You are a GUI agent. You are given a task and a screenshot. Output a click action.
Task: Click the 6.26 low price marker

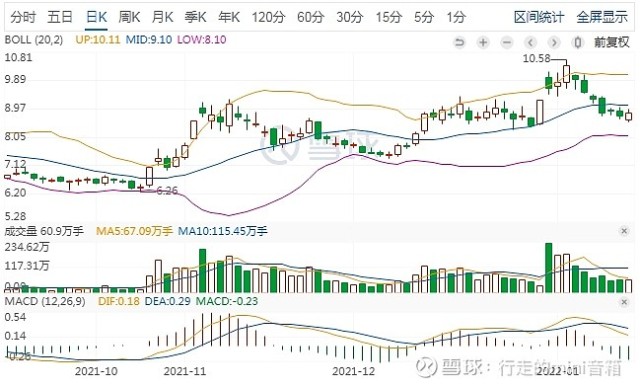pos(167,191)
